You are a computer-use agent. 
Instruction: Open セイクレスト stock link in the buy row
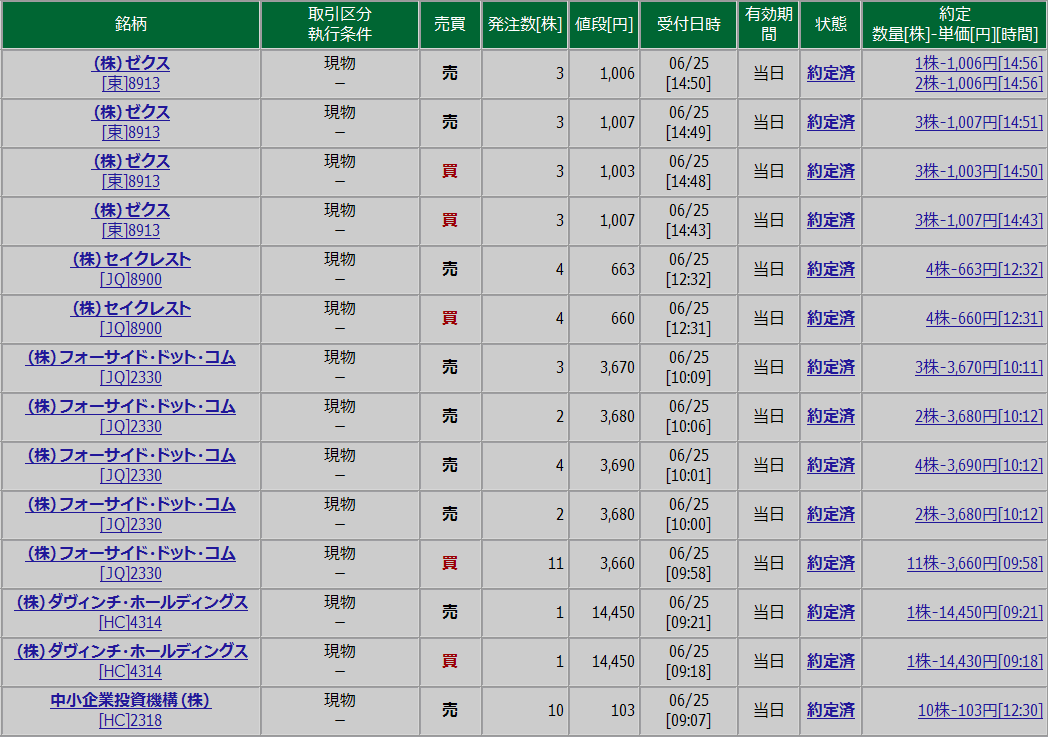(x=131, y=308)
